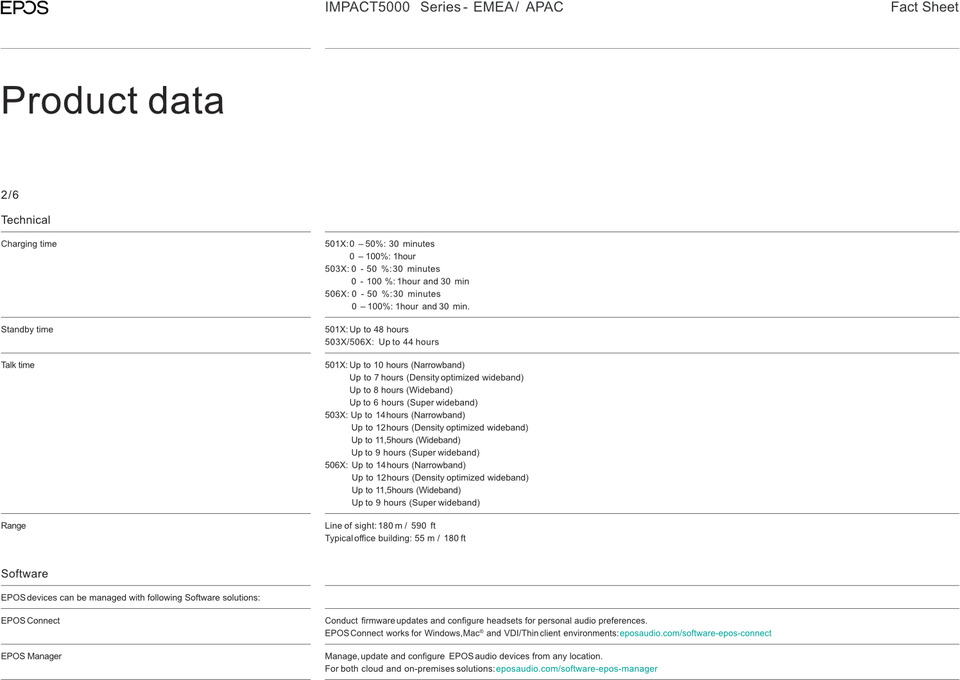Click the "Line of sight: 180 m / 590 ft" text
The width and height of the screenshot is (960, 680).
(380, 525)
